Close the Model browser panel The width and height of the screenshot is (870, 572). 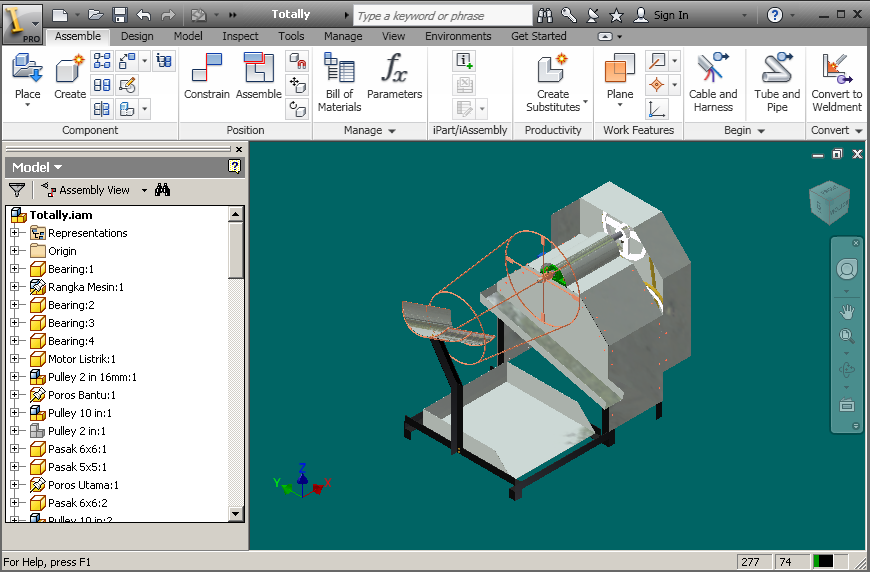[x=239, y=149]
